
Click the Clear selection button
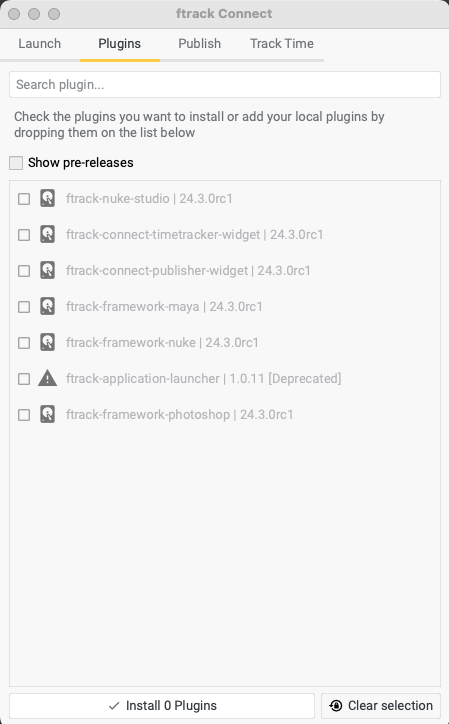coord(381,706)
